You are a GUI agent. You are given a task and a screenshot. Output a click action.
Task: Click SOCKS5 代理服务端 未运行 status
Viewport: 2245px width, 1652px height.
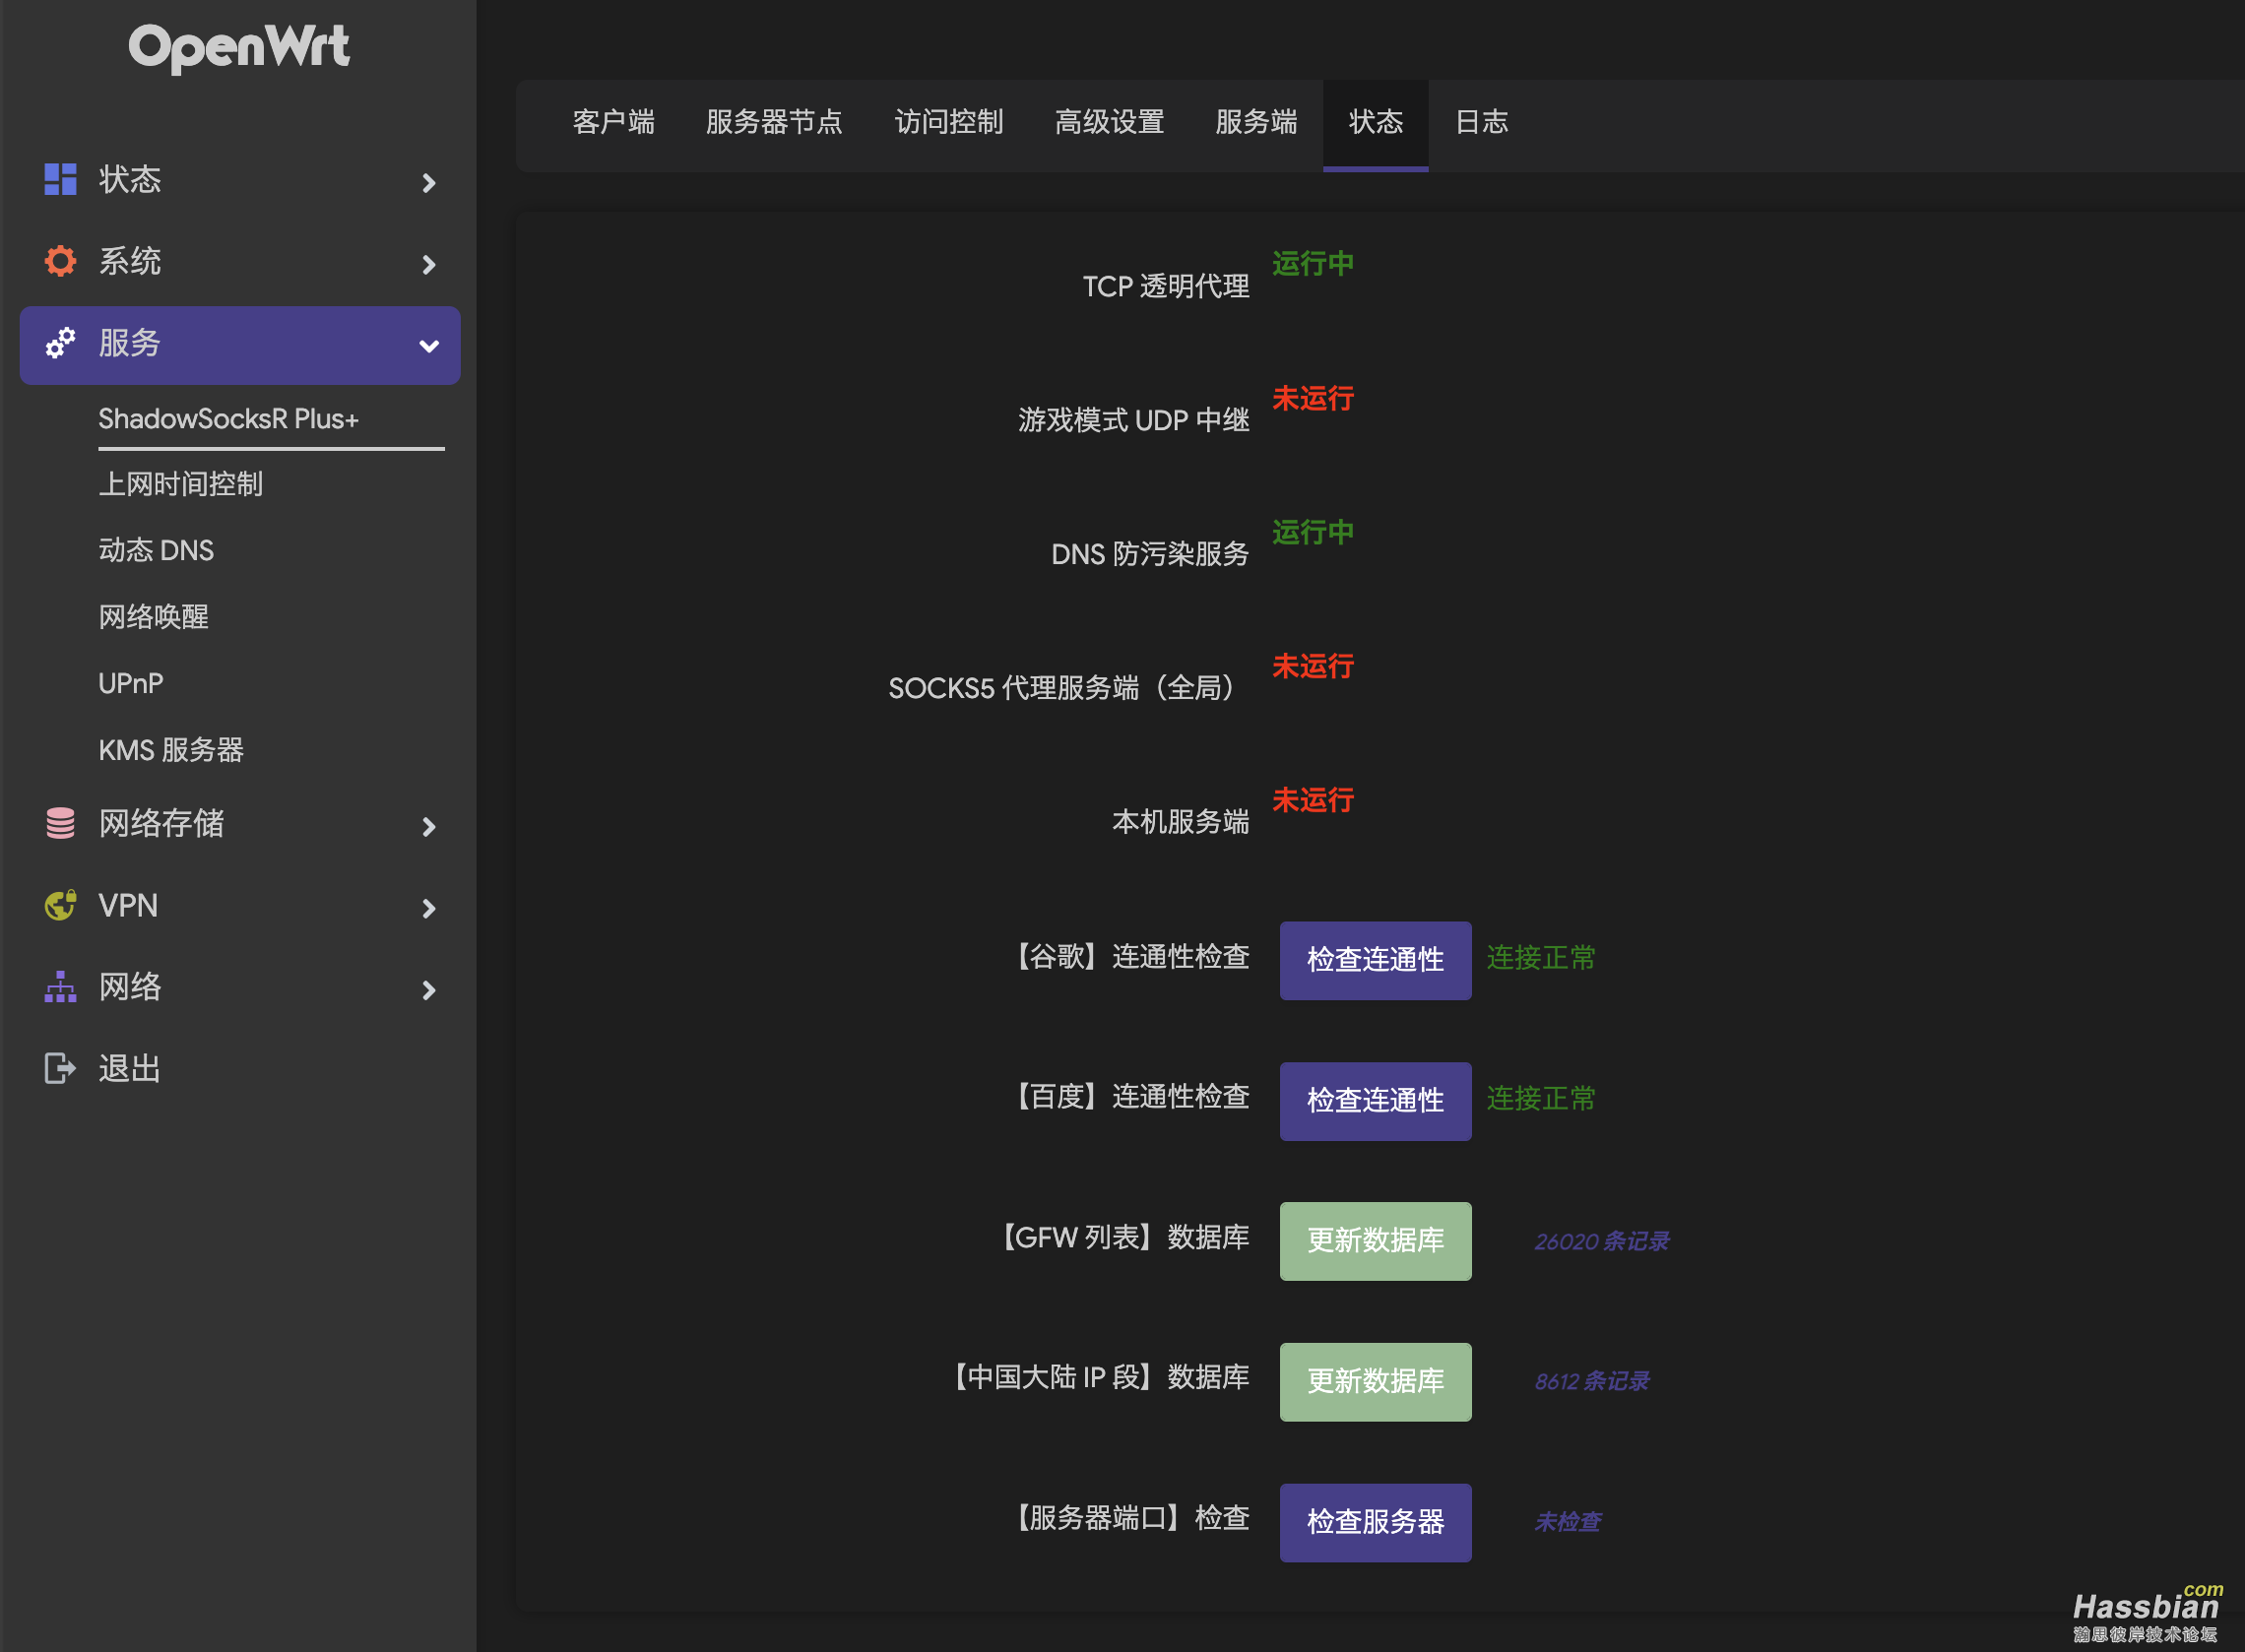click(1313, 666)
